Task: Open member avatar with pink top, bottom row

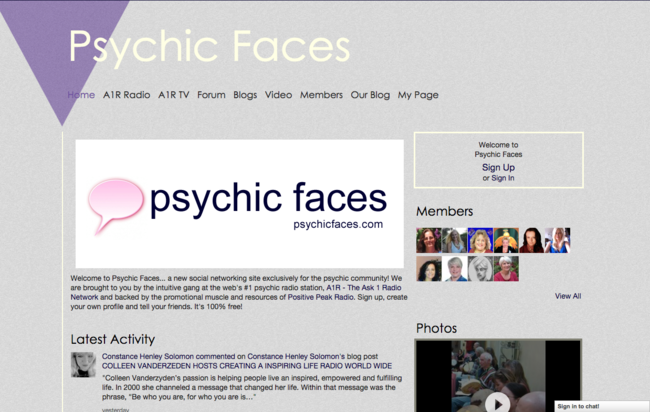Action: (506, 269)
